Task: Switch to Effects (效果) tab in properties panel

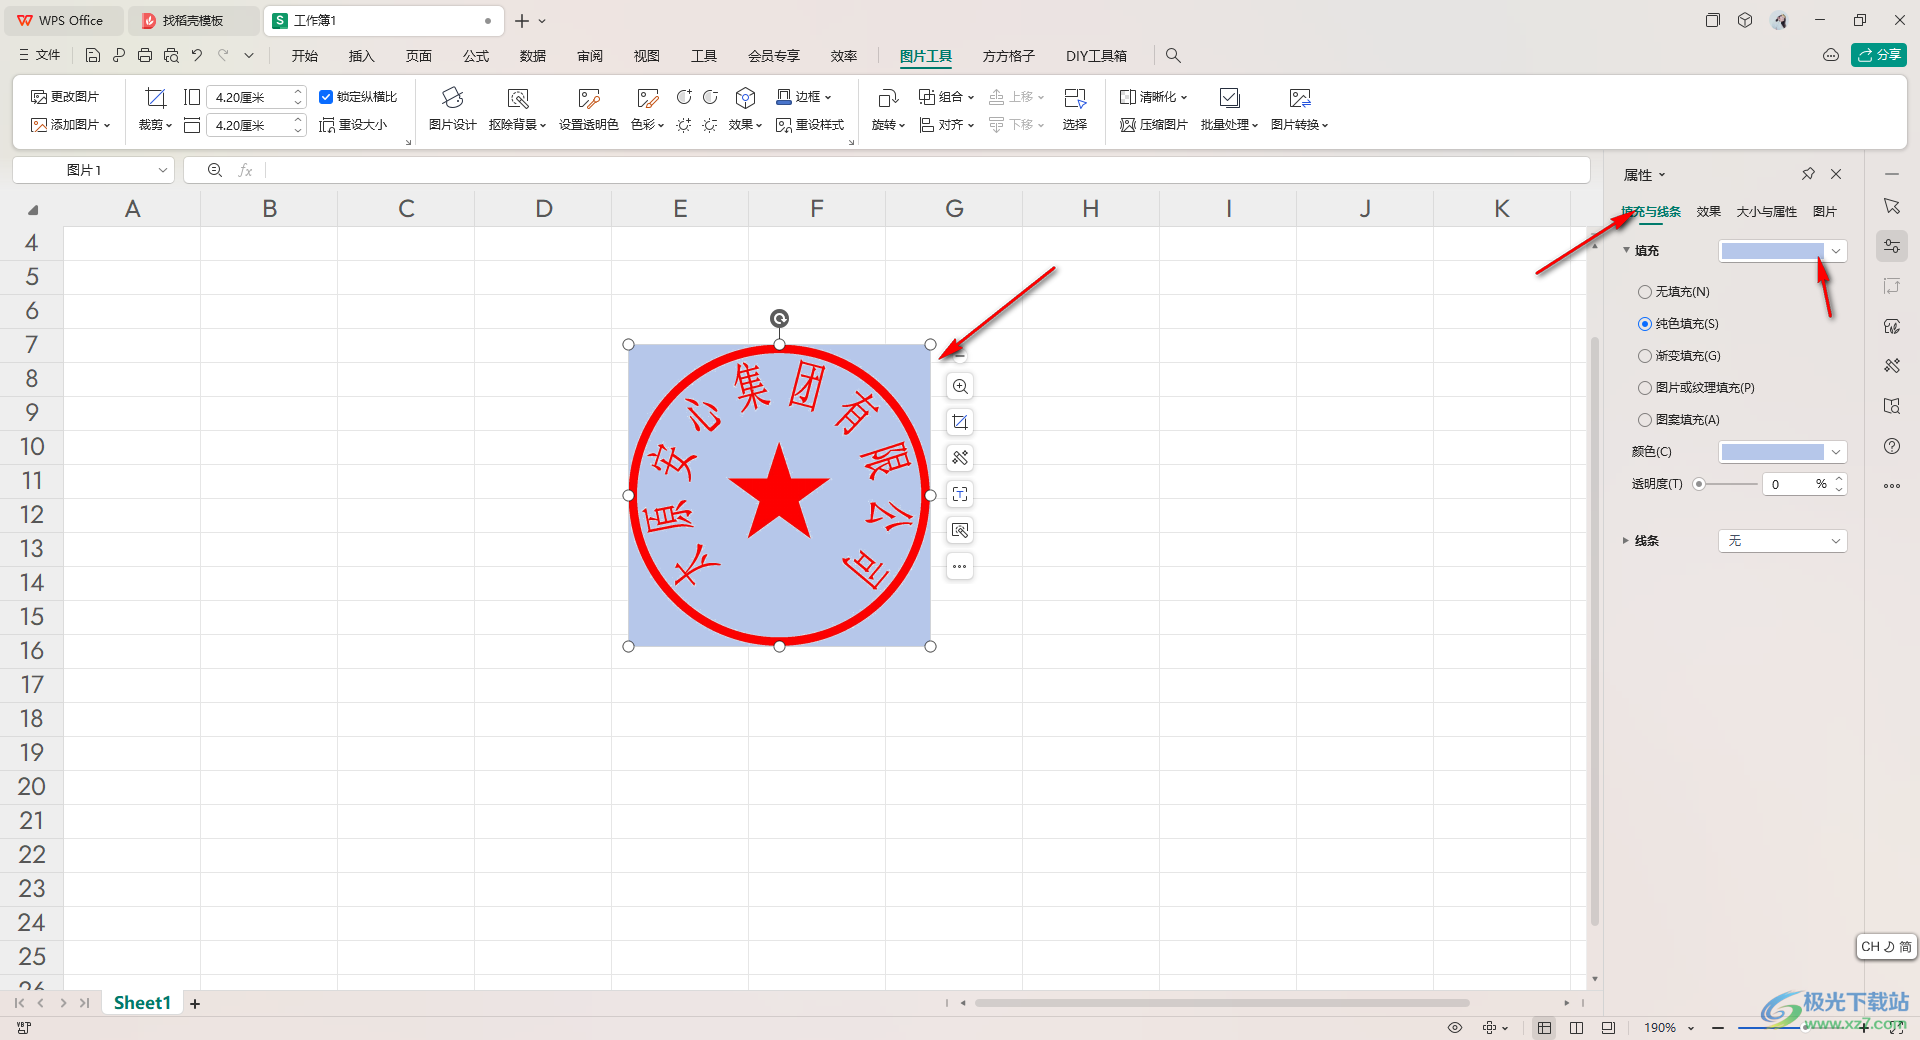Action: 1708,212
